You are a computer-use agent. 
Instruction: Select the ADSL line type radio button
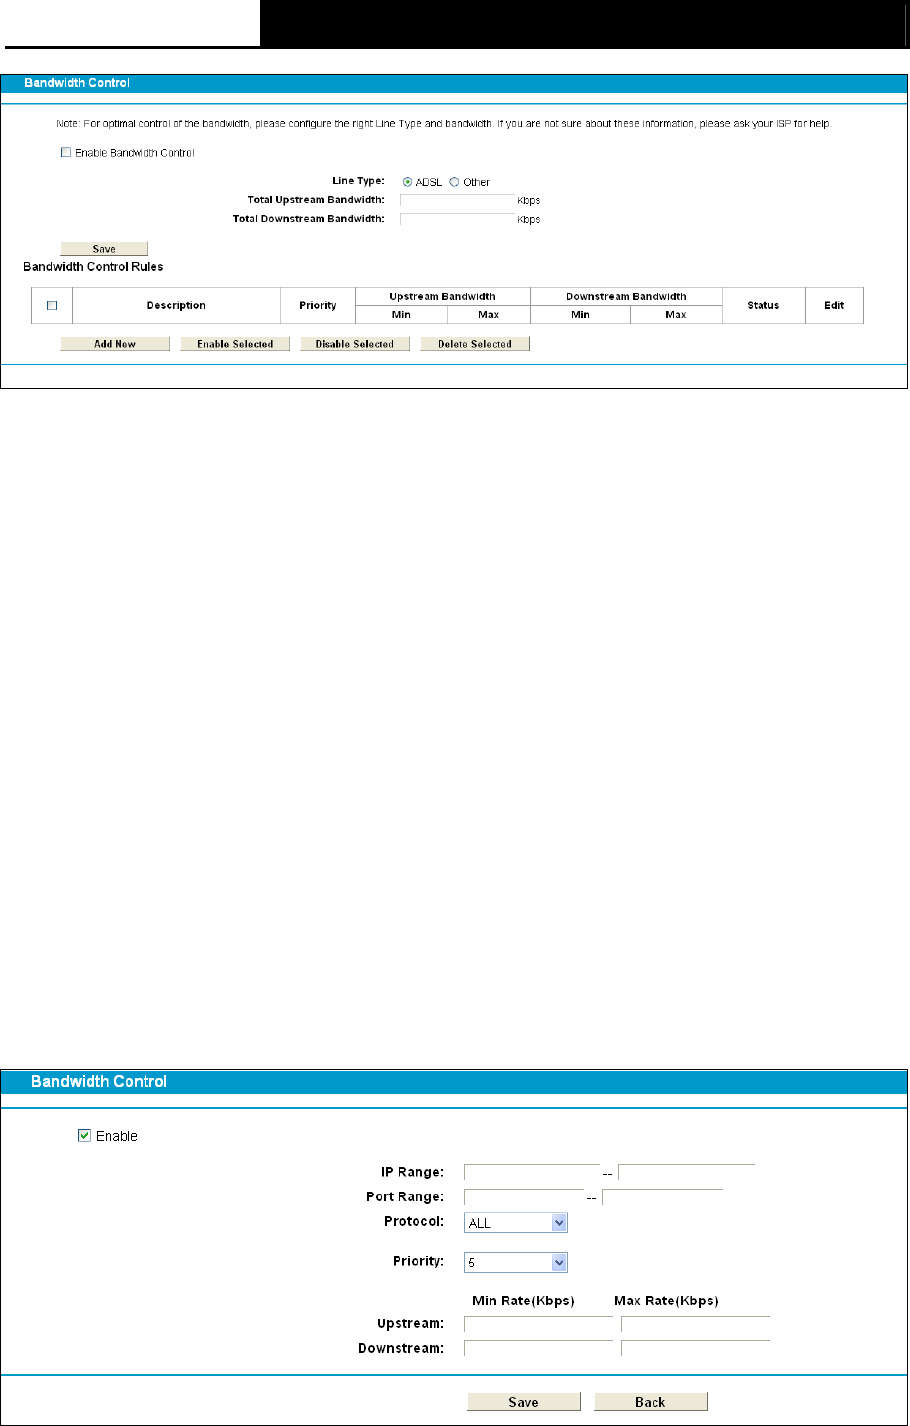click(x=407, y=182)
